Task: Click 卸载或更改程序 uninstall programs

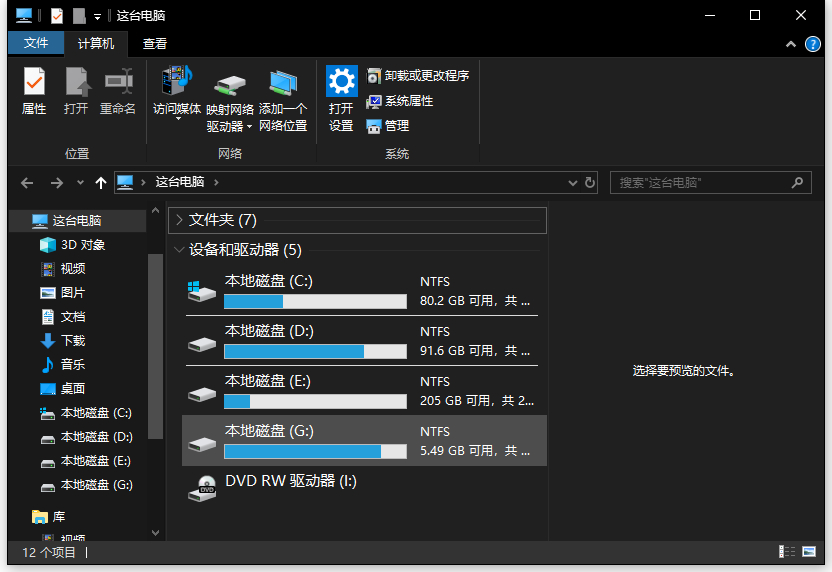Action: click(x=418, y=76)
